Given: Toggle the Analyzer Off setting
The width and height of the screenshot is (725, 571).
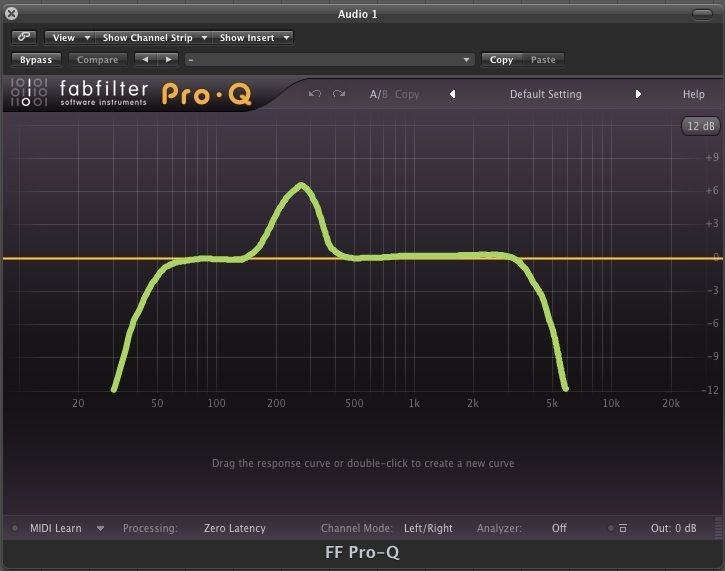Looking at the screenshot, I should click(x=559, y=528).
